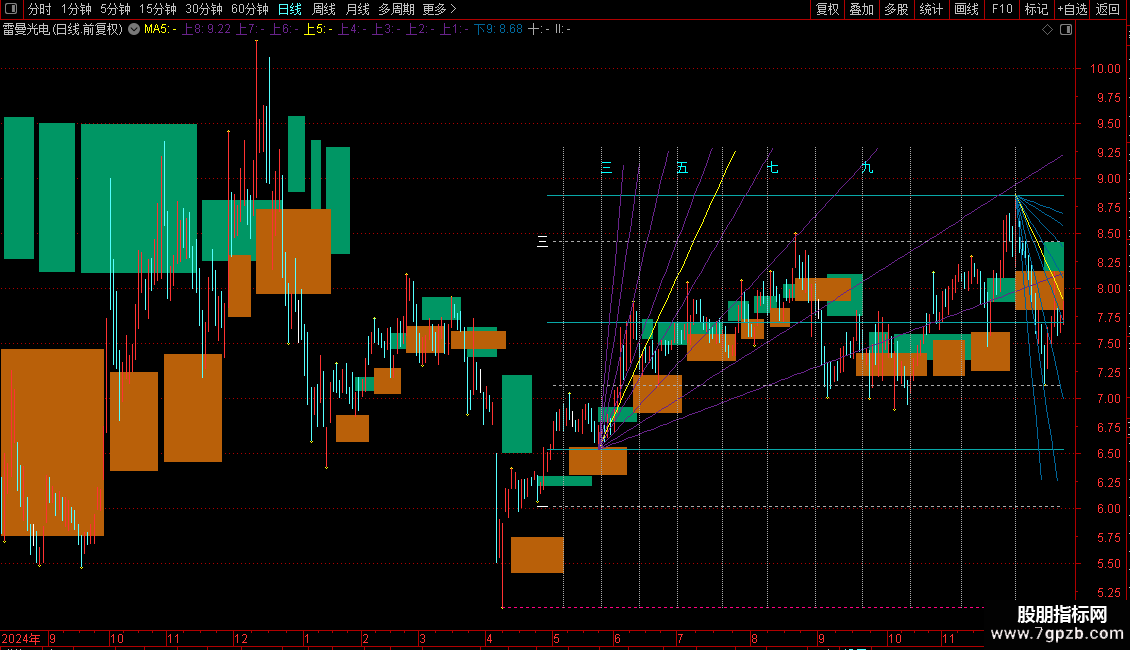Click the 雷曼光电(日线.前复权) title
The height and width of the screenshot is (650, 1130).
tap(63, 30)
